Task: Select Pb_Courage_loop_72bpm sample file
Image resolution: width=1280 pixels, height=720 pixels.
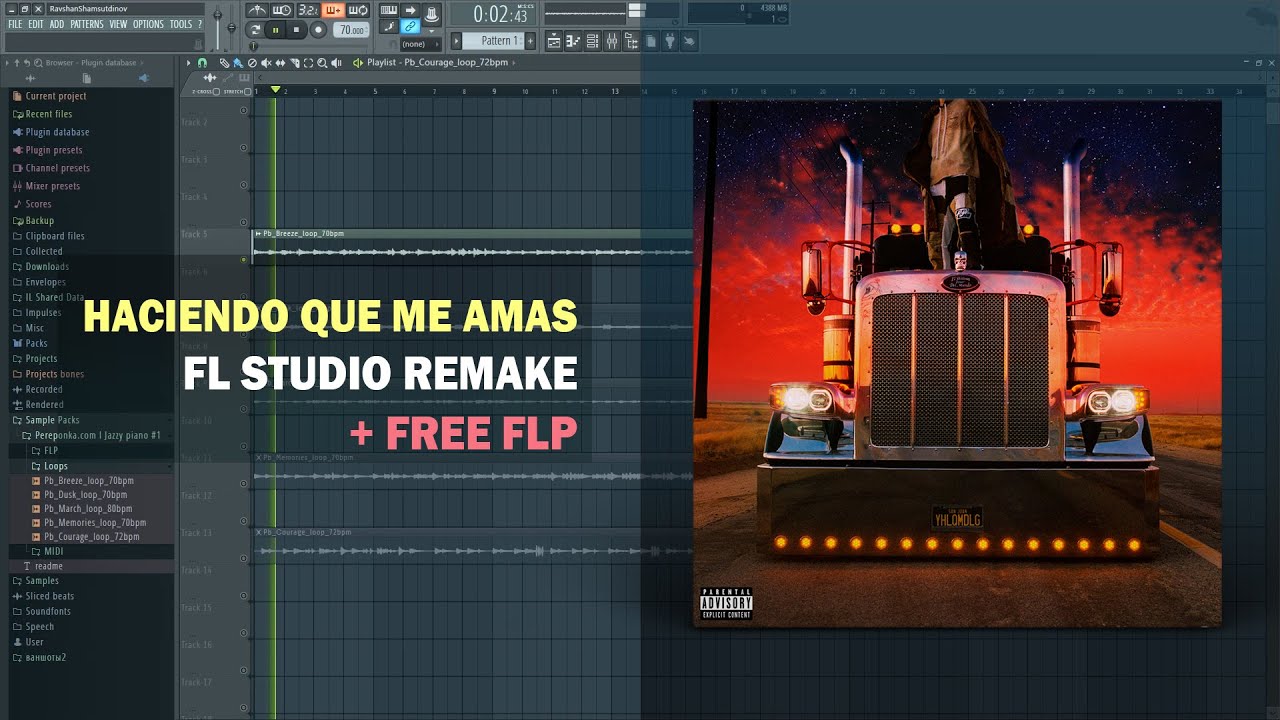Action: [x=91, y=537]
